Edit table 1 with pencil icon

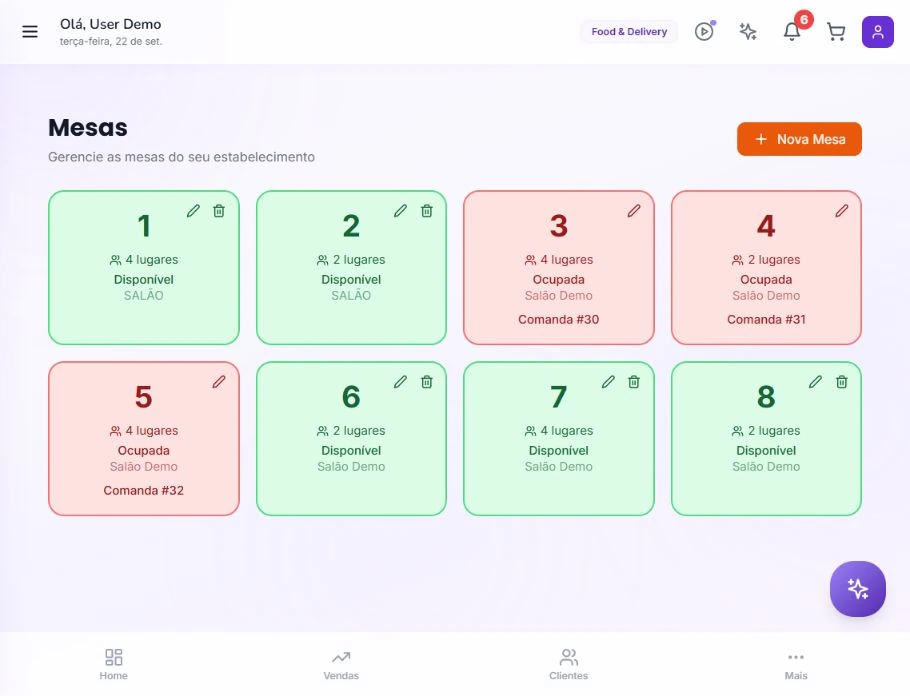click(x=193, y=211)
